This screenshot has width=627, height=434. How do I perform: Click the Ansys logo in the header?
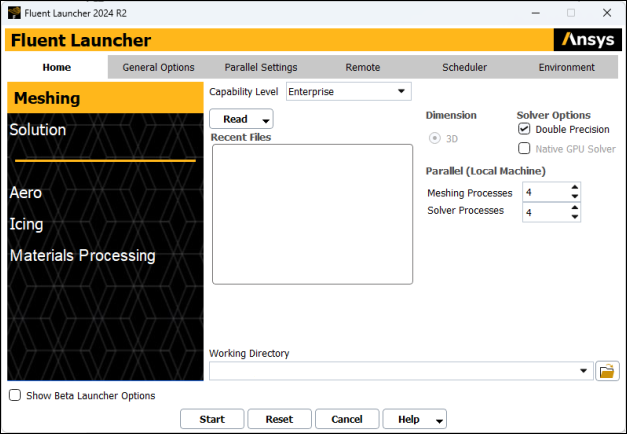pos(587,40)
